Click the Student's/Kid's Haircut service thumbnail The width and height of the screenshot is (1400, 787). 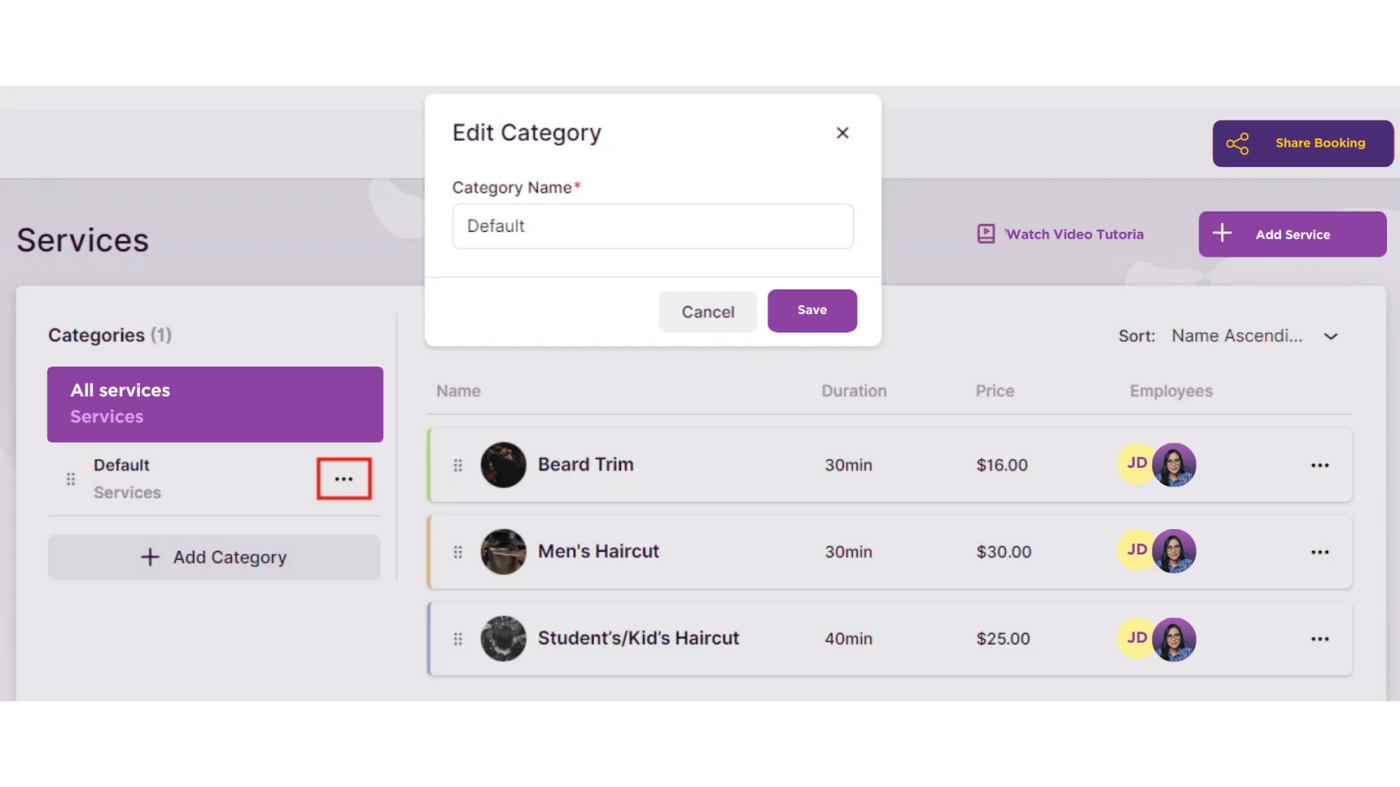pos(503,639)
